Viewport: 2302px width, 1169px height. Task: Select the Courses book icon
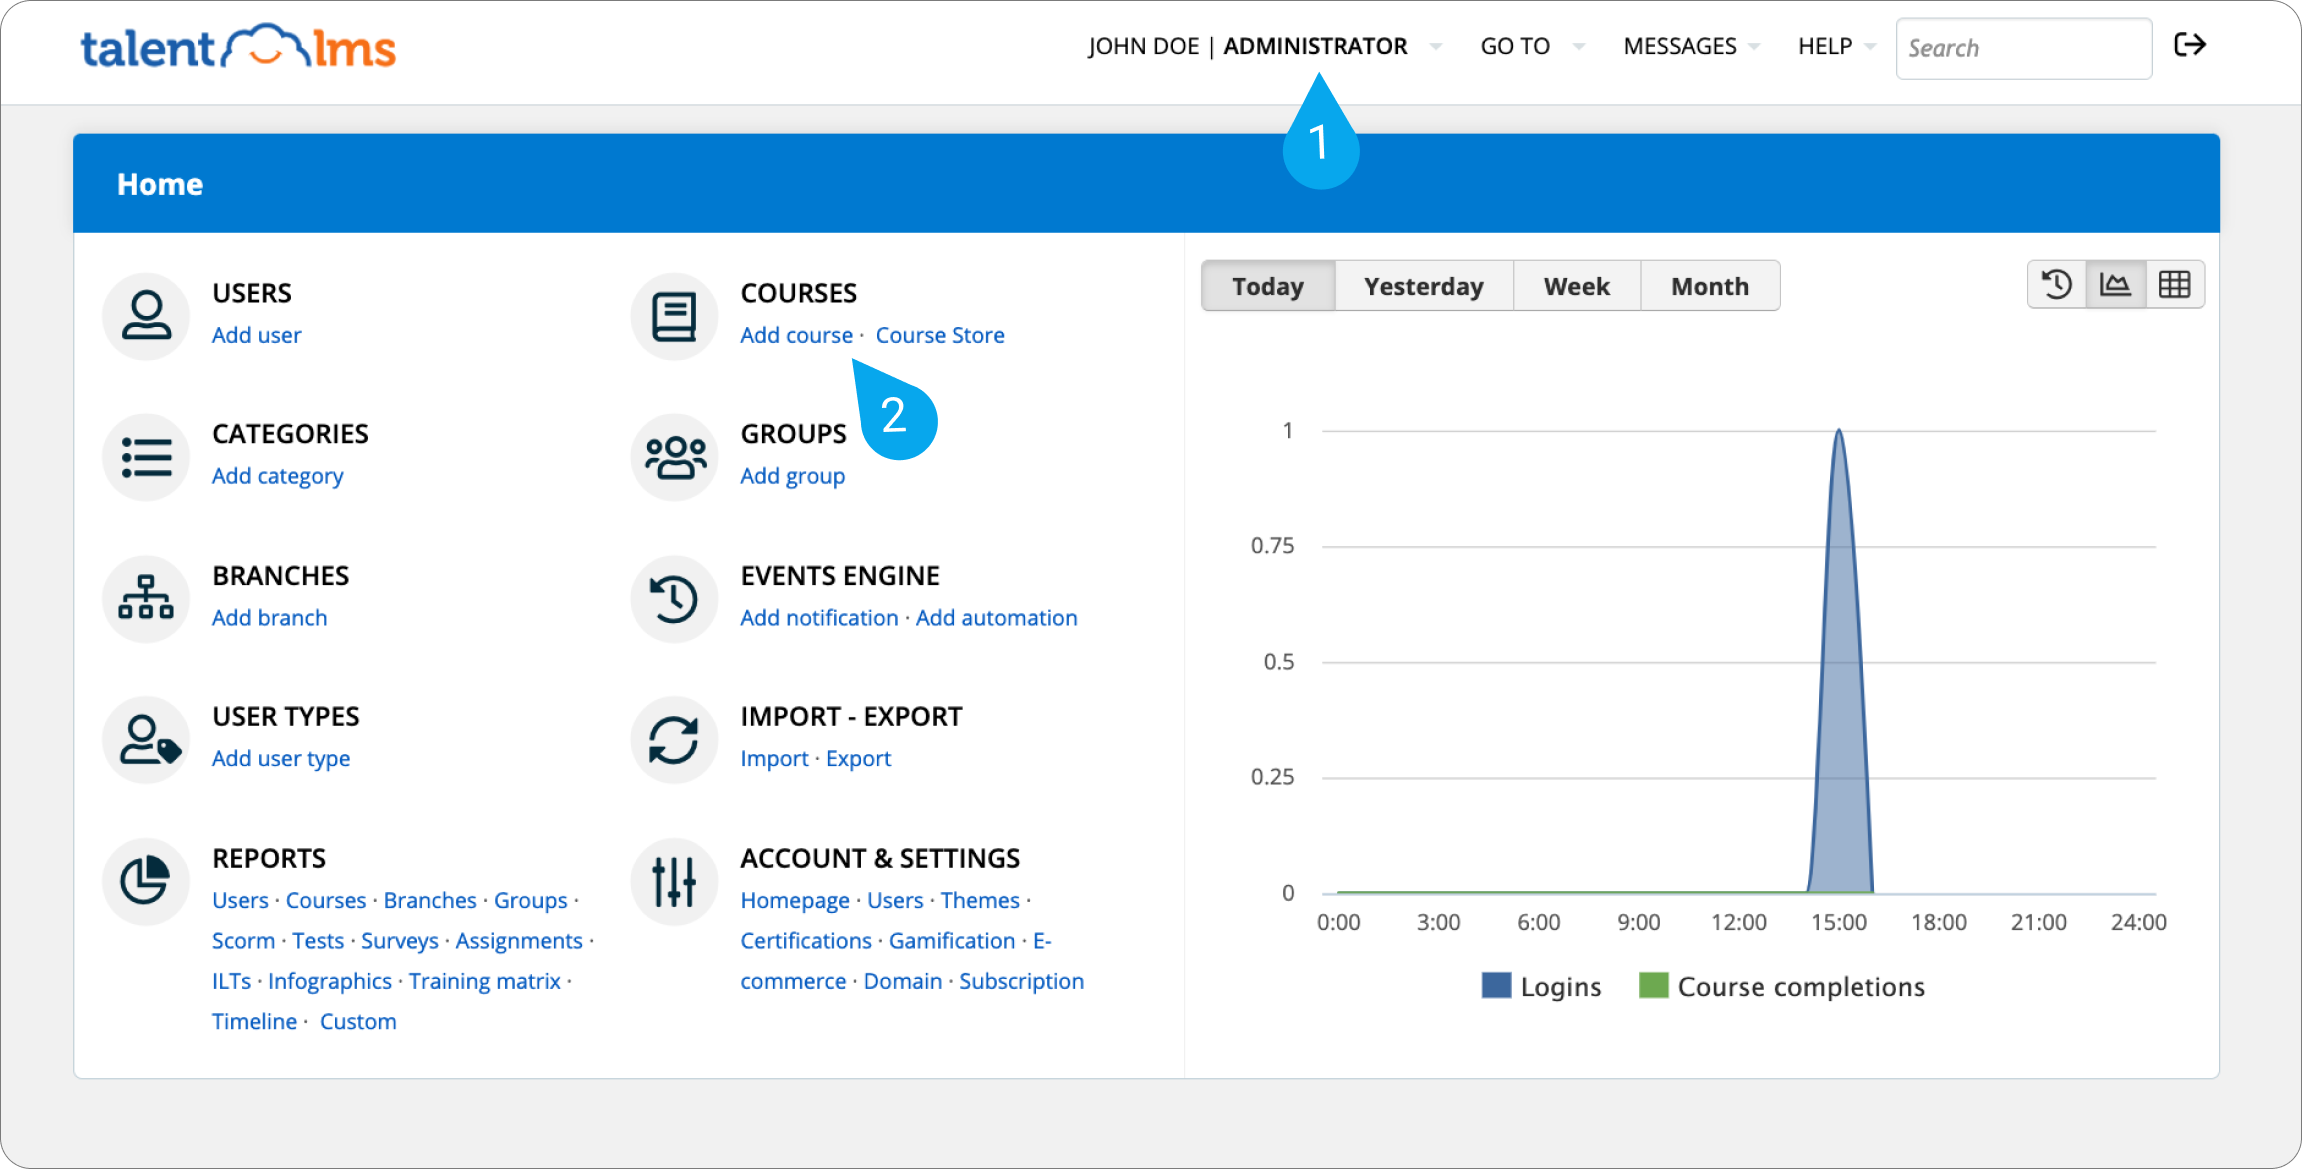coord(674,315)
